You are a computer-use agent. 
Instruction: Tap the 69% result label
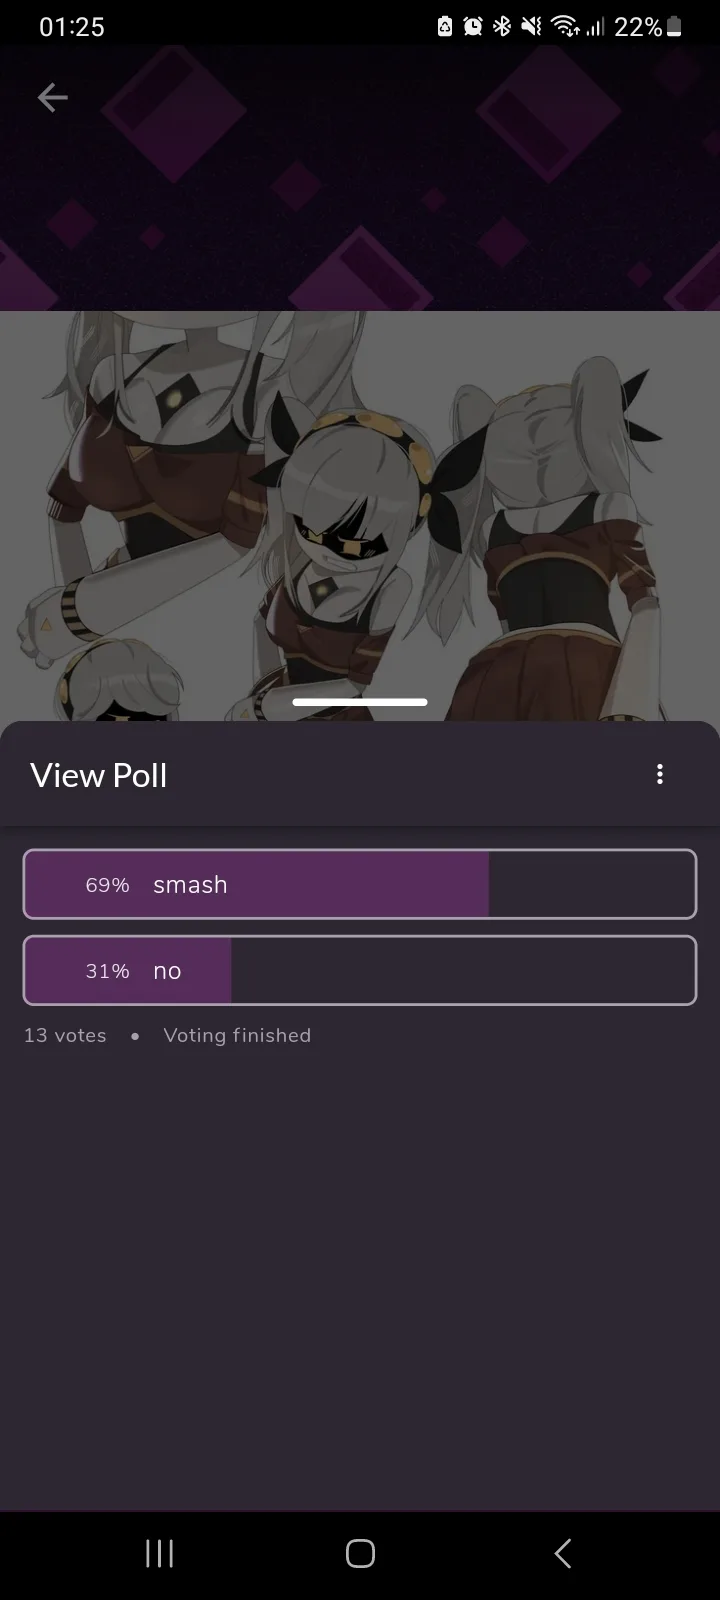pyautogui.click(x=107, y=885)
